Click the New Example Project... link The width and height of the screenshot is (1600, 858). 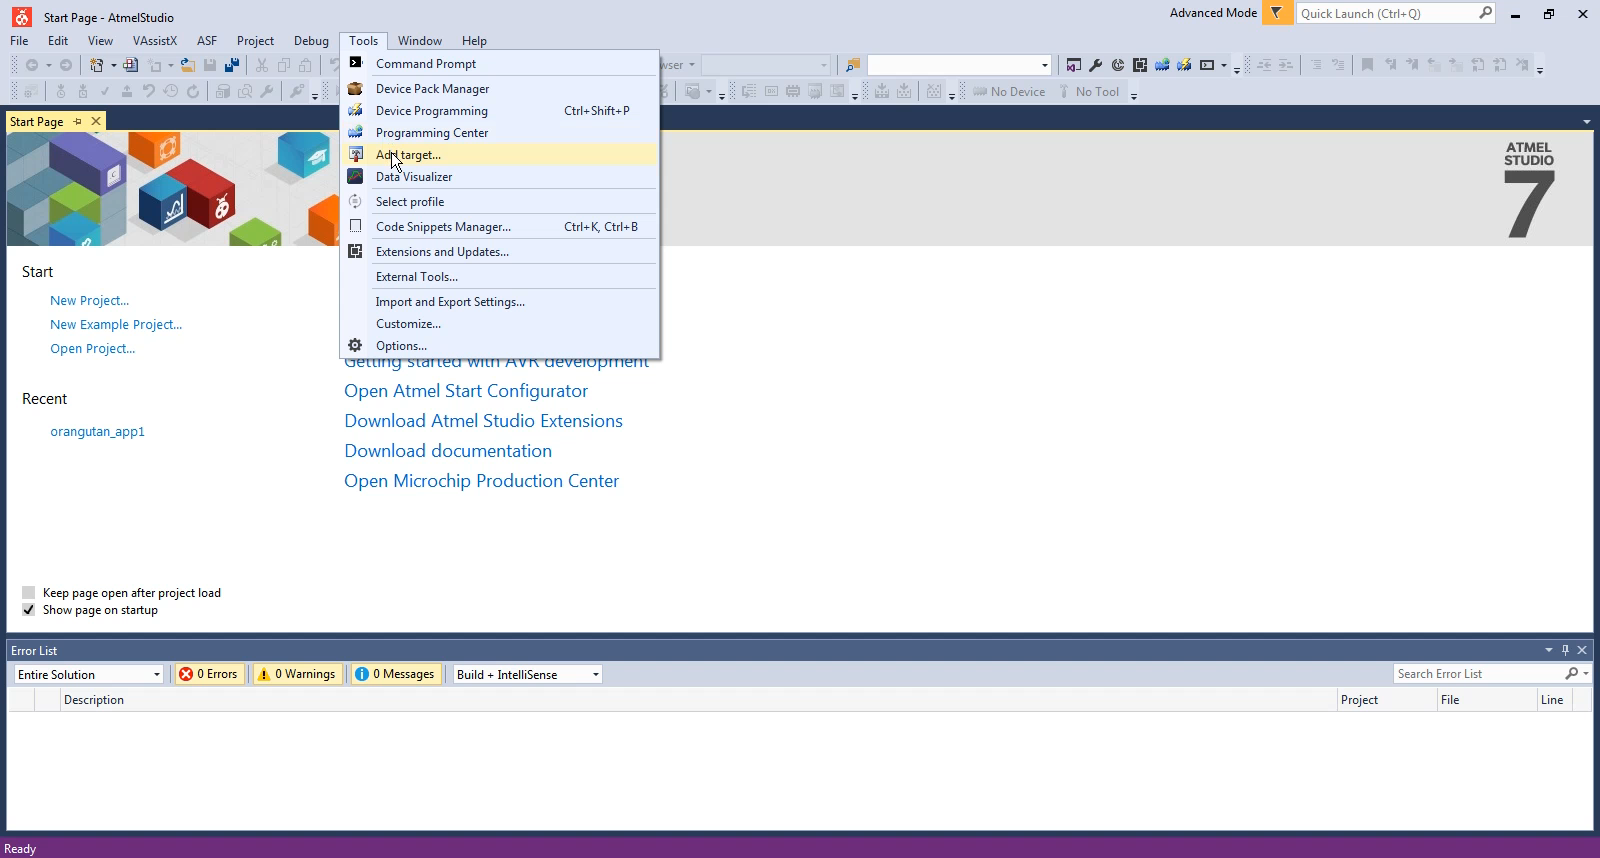[116, 324]
